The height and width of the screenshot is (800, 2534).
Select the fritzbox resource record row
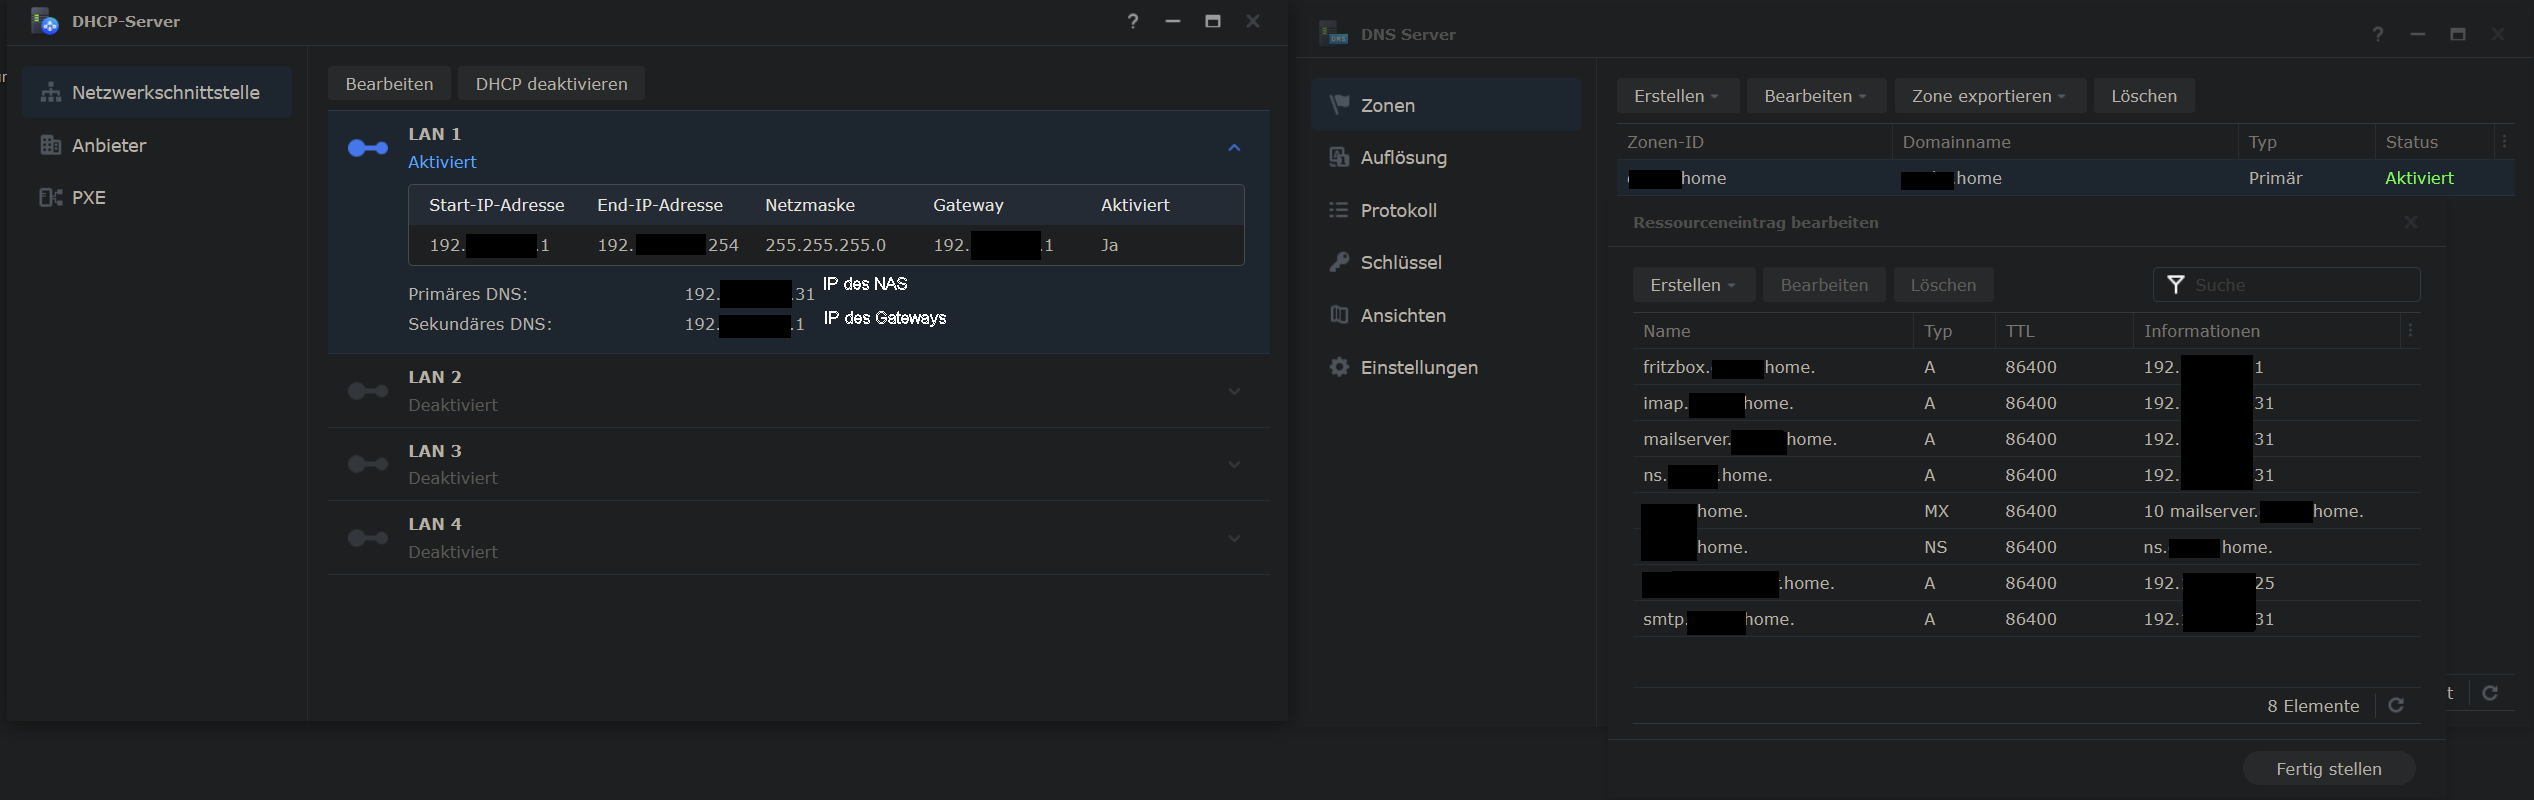(2026, 367)
